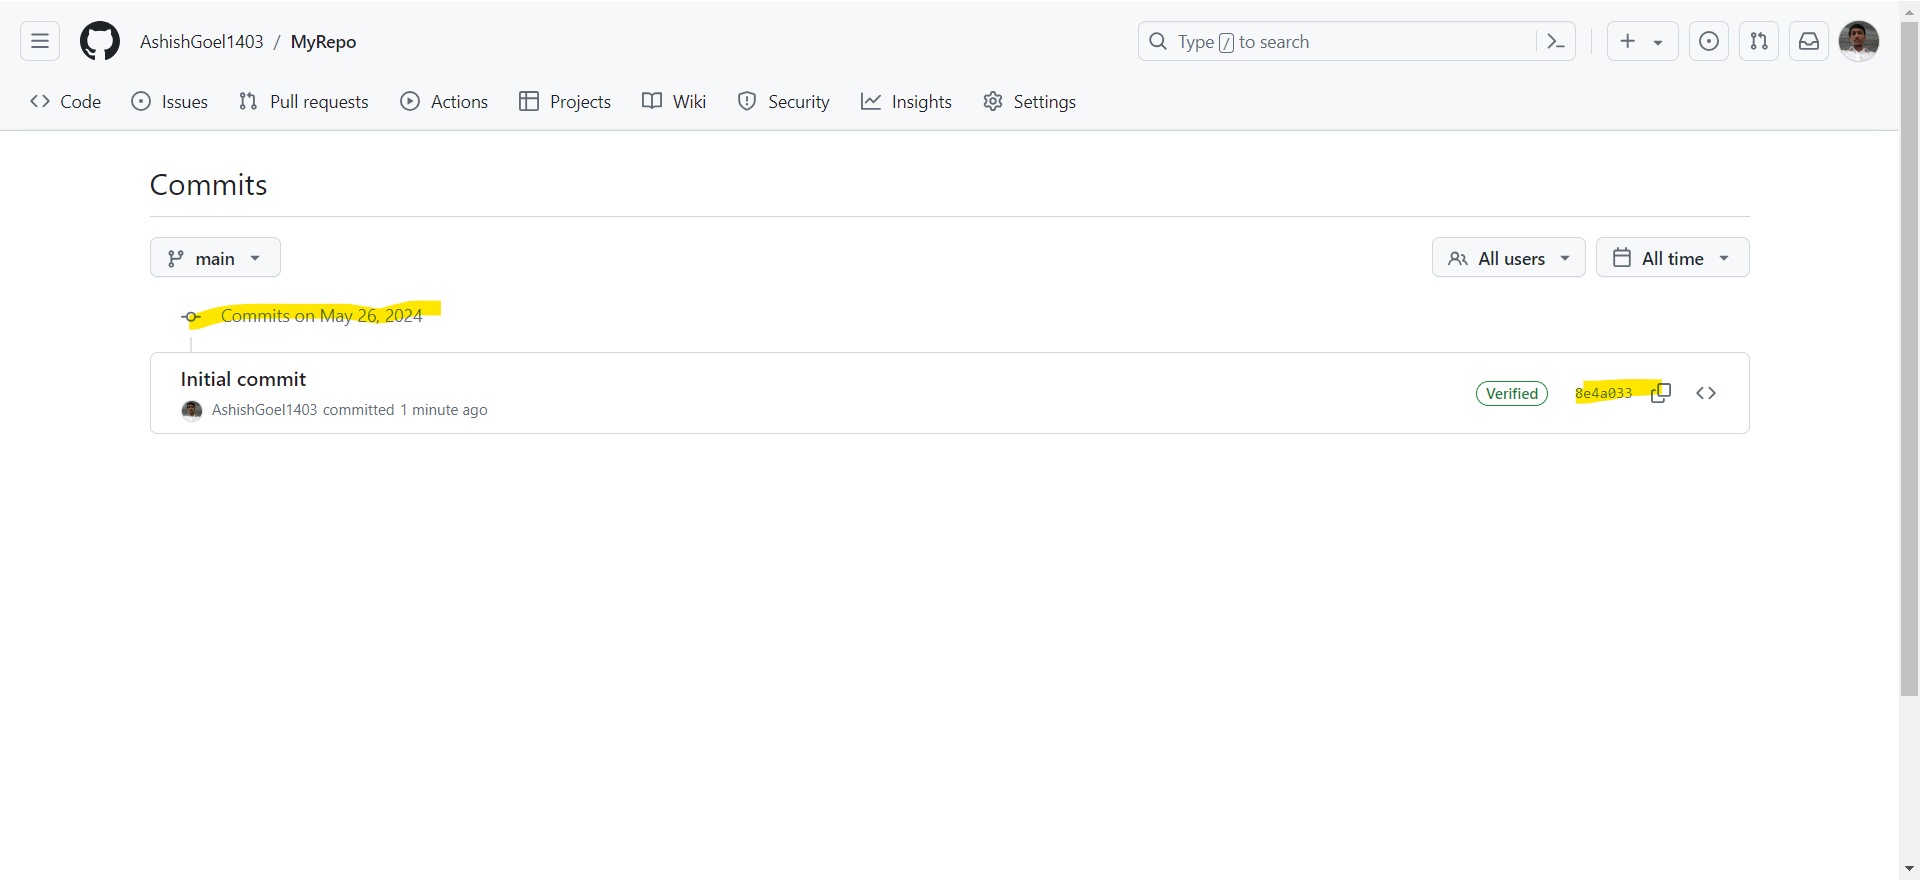The height and width of the screenshot is (880, 1920).
Task: Open the Initial commit link
Action: click(x=243, y=379)
